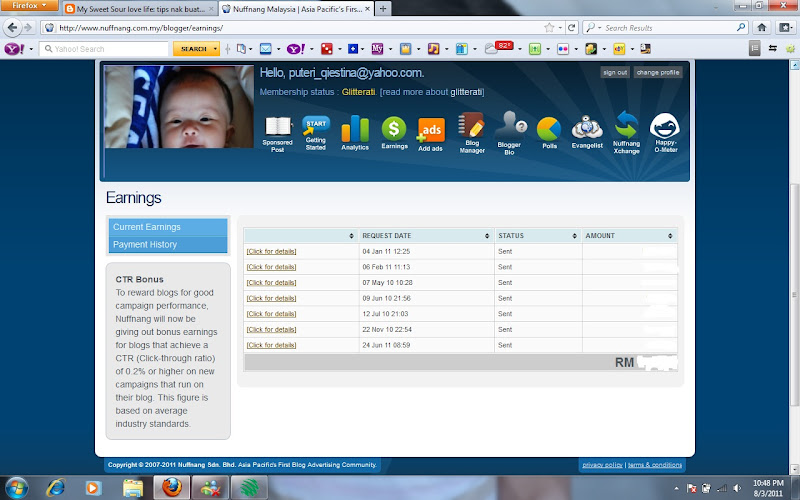Follow the glitterati read more link
800x500 pixels.
click(x=466, y=92)
